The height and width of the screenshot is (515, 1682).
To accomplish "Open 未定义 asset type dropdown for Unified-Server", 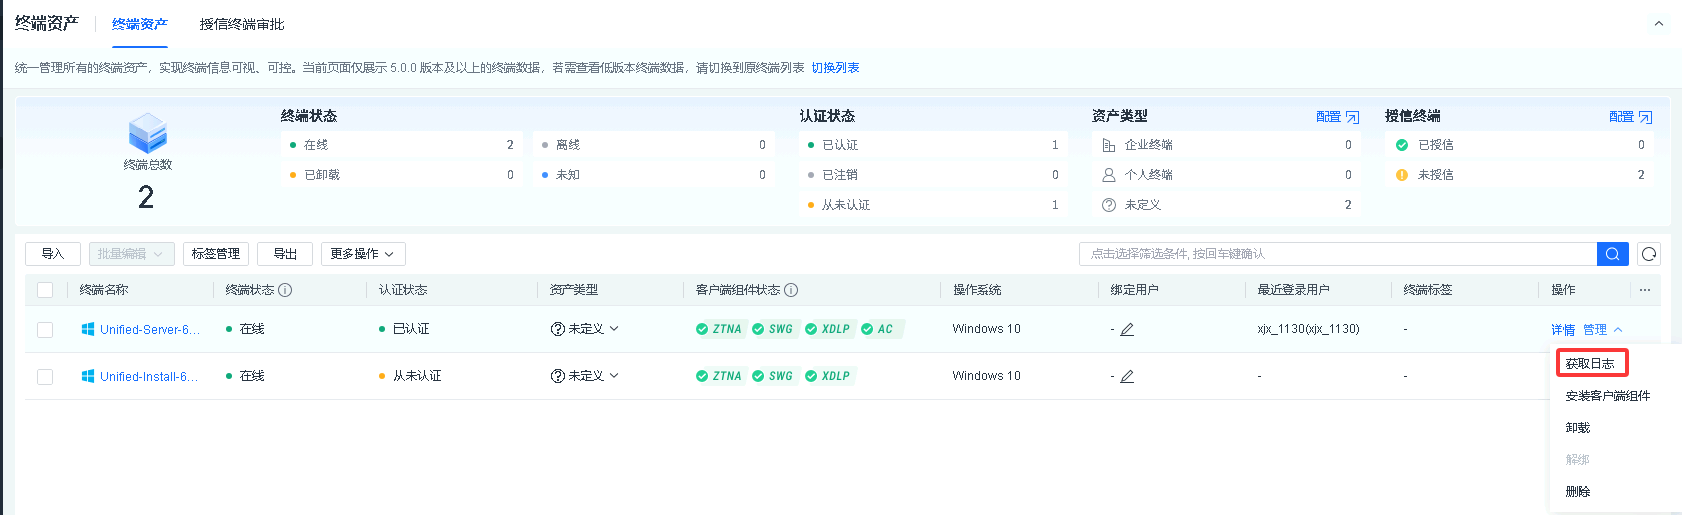I will [x=585, y=329].
